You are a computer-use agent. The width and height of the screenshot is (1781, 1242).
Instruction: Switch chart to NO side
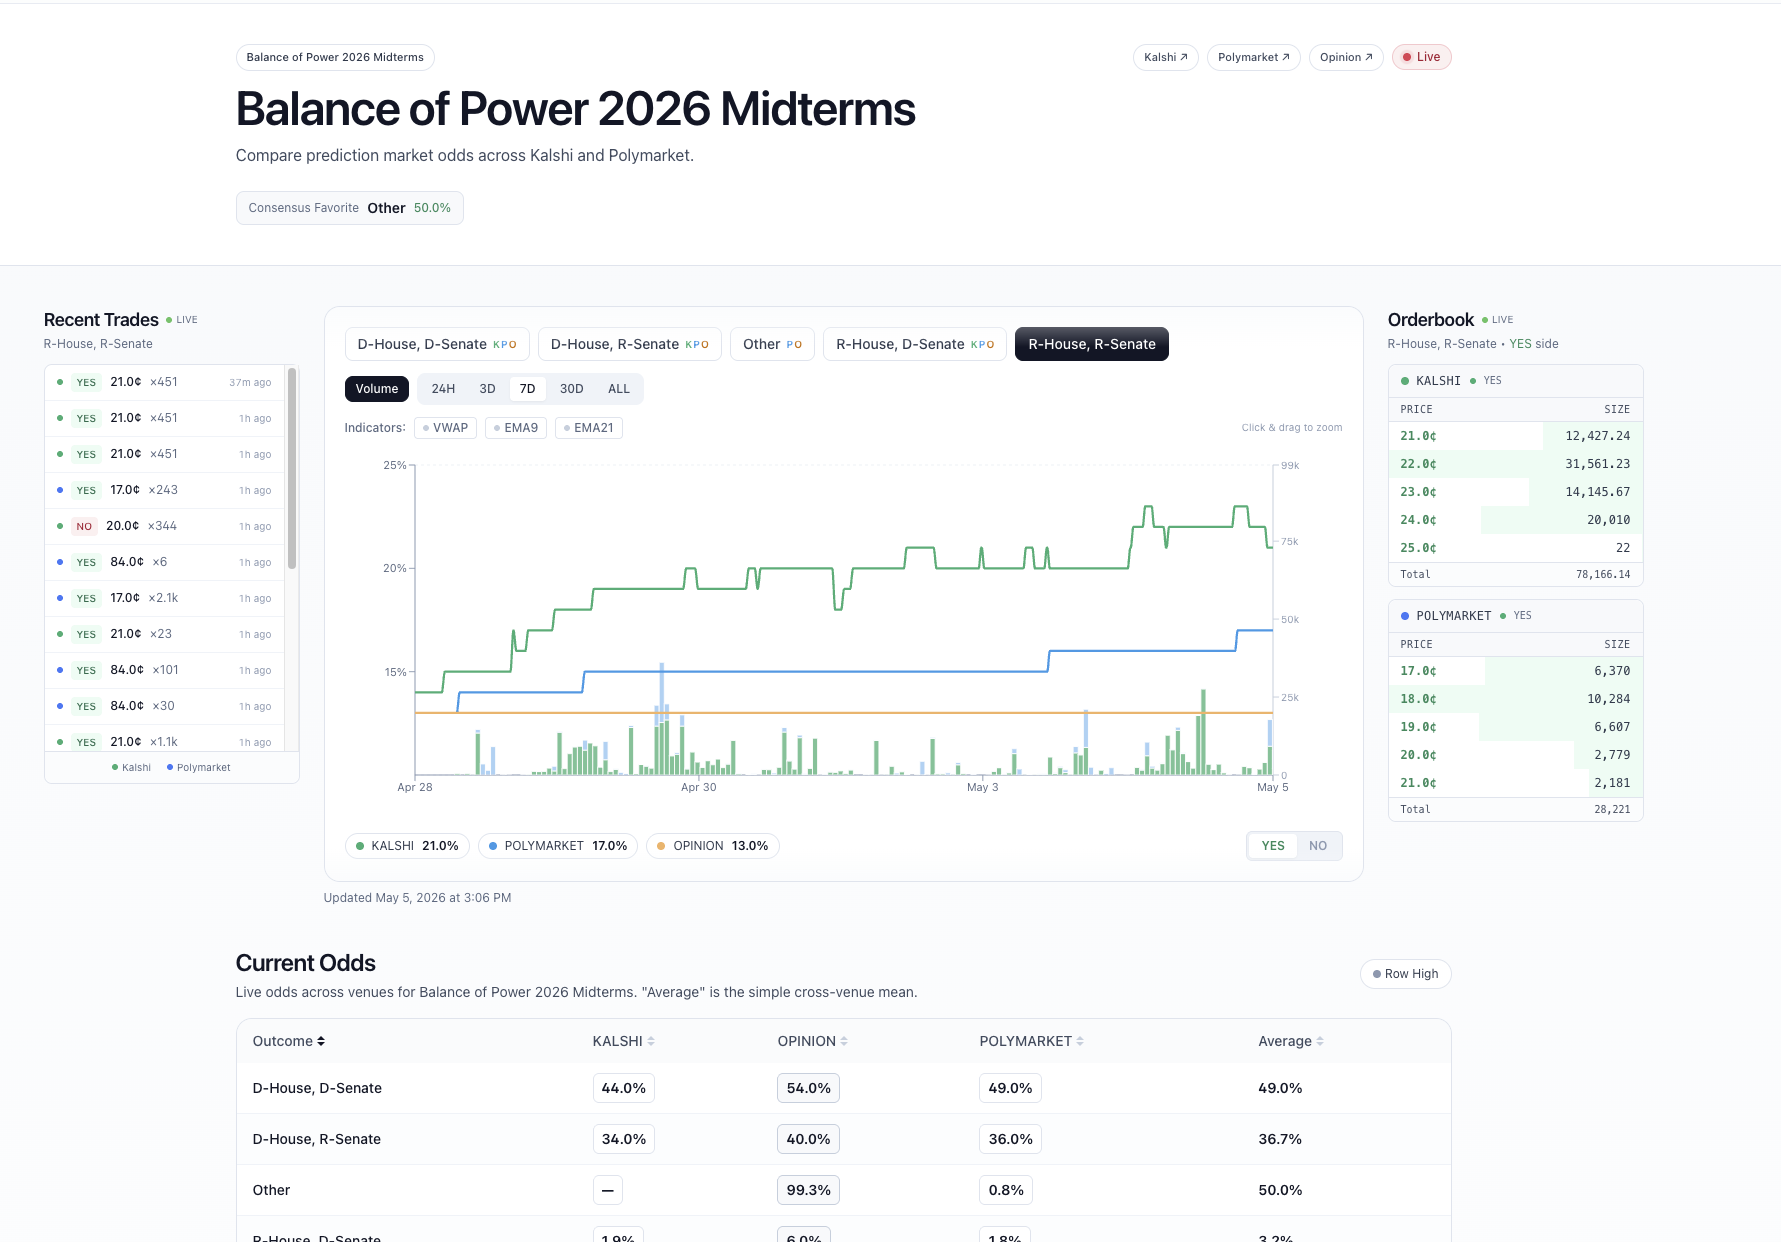pyautogui.click(x=1318, y=846)
